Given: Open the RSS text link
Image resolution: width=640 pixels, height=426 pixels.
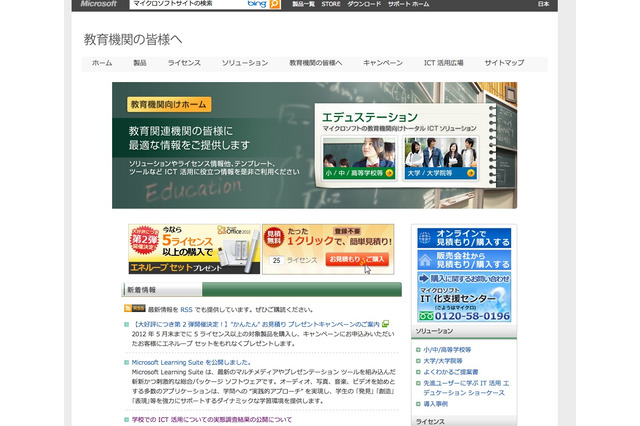Looking at the screenshot, I should 186,310.
